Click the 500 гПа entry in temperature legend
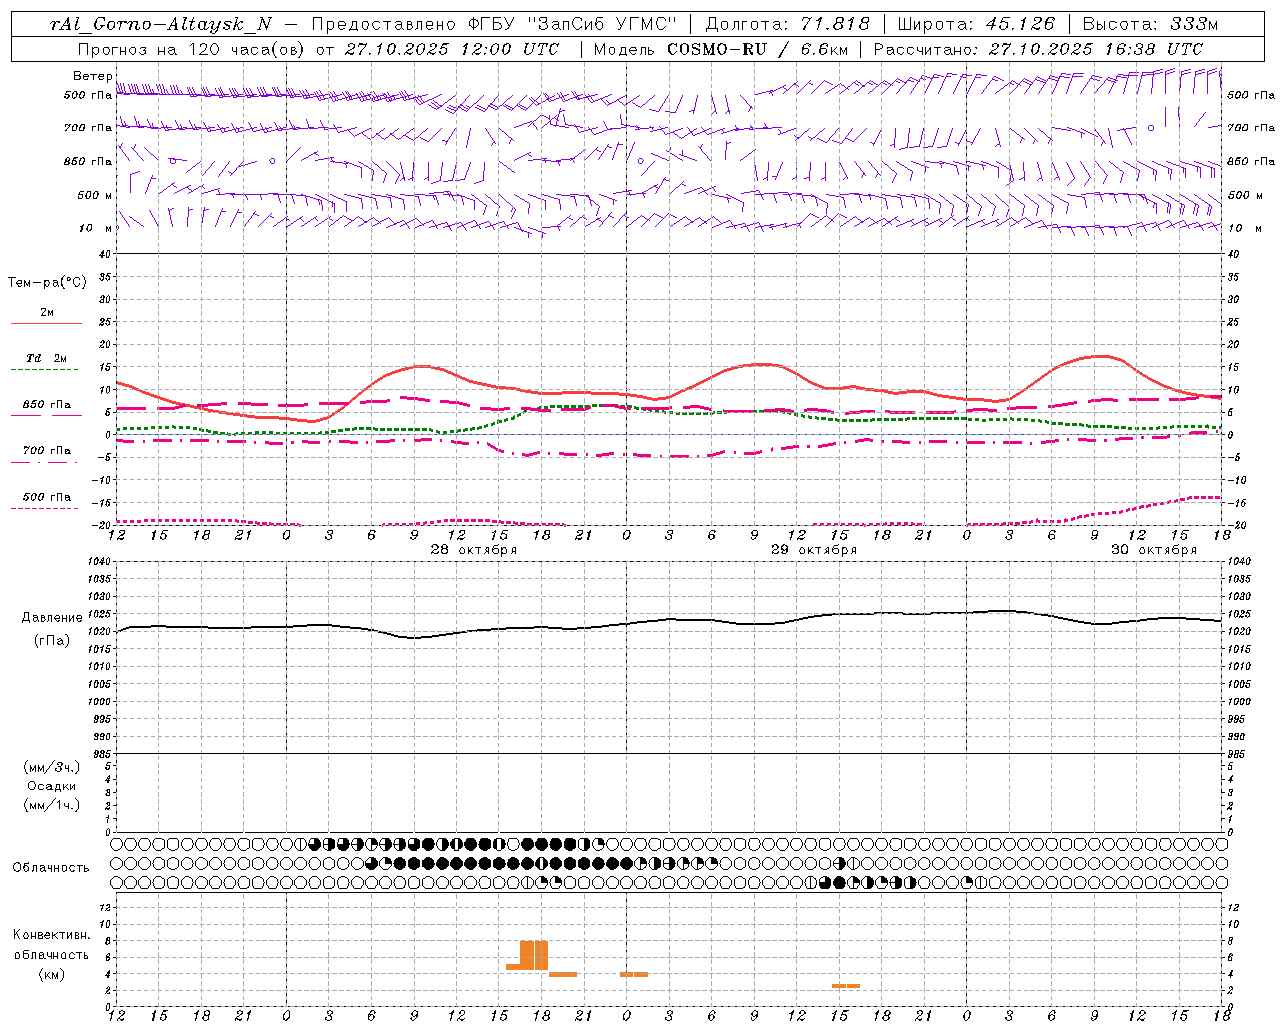The image size is (1280, 1024). coord(47,497)
